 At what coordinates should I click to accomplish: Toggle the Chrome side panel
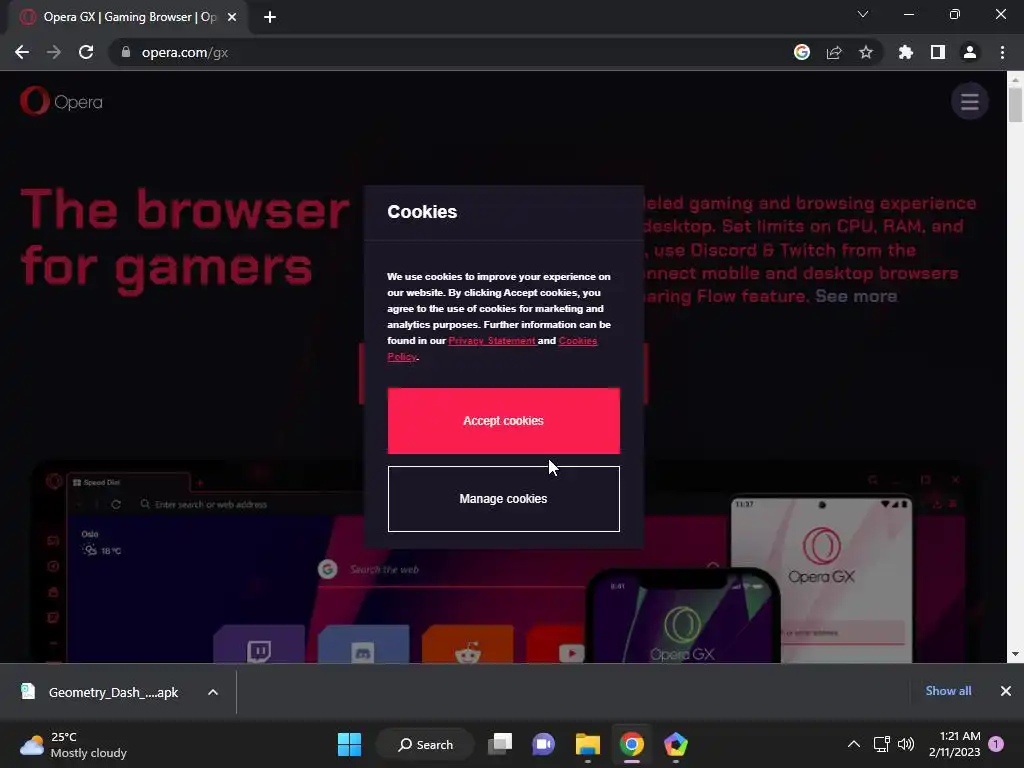tap(938, 52)
